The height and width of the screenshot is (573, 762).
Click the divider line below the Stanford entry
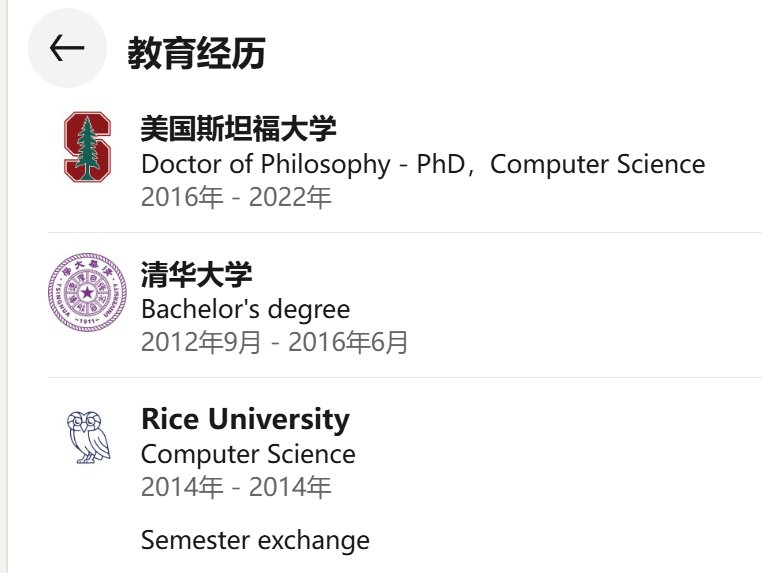click(400, 232)
